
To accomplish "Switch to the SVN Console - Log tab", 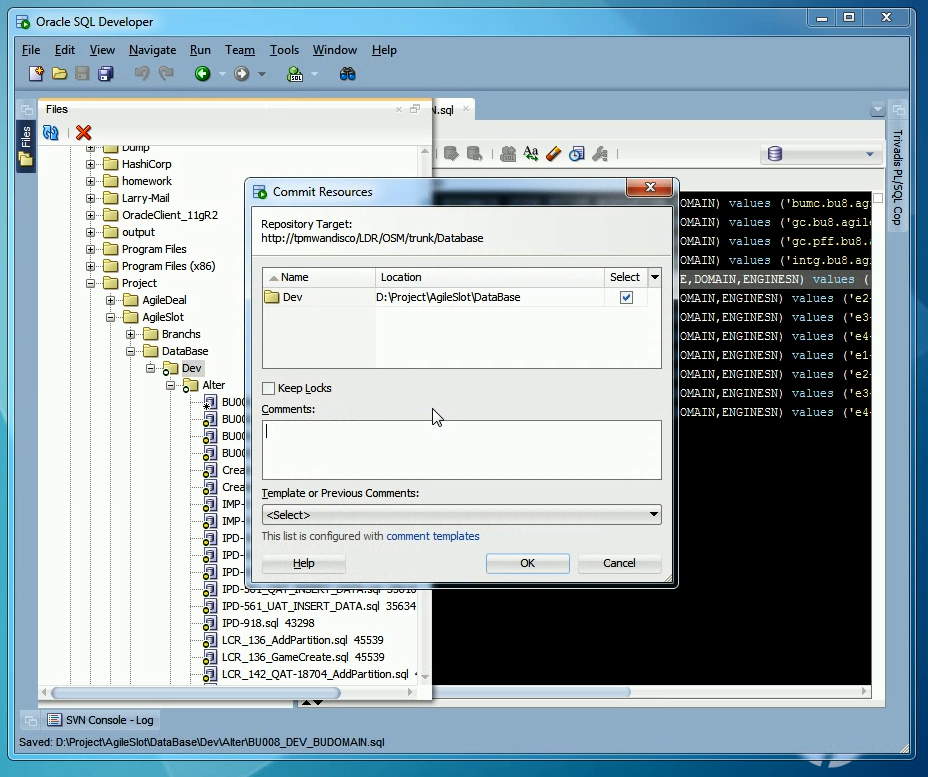I will click(x=101, y=720).
